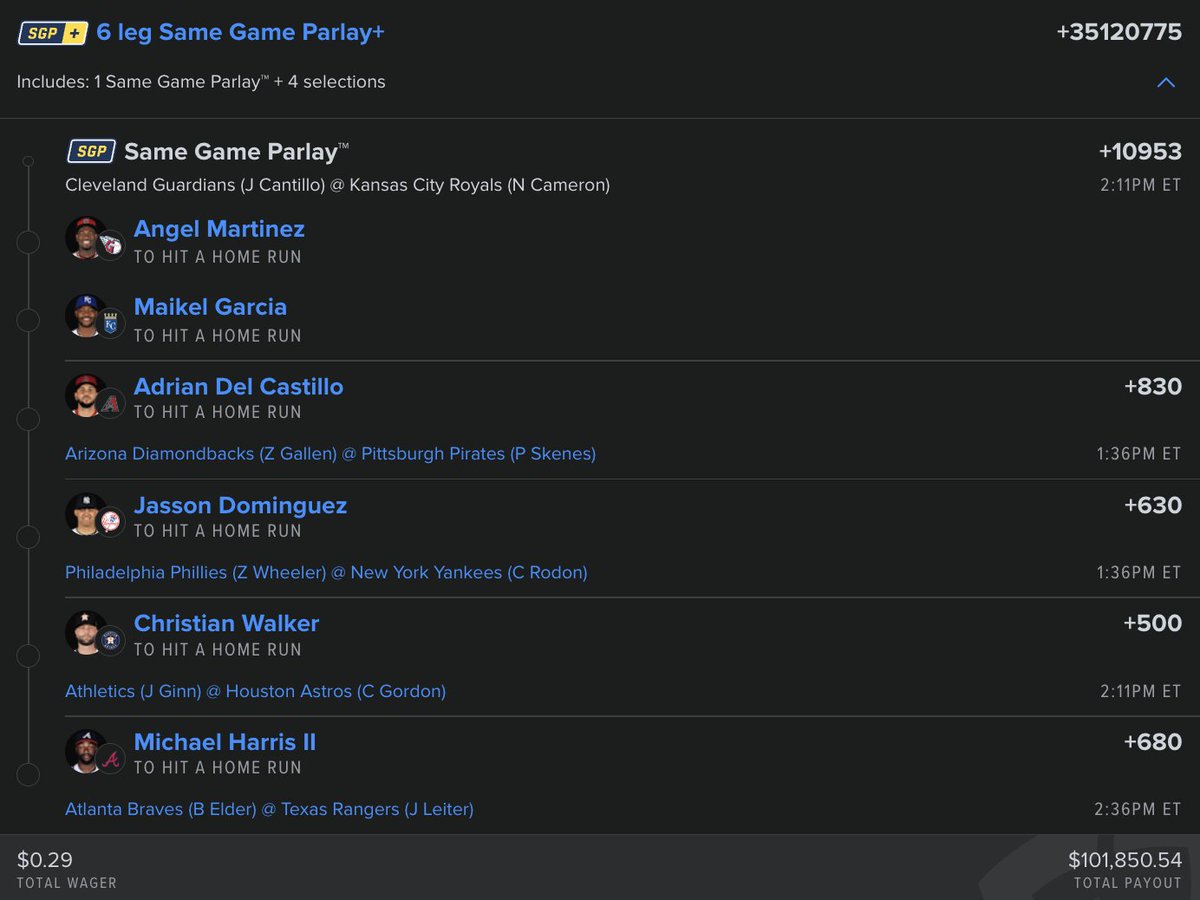Click Jasson Dominguez player headshot
This screenshot has width=1200, height=900.
point(86,513)
